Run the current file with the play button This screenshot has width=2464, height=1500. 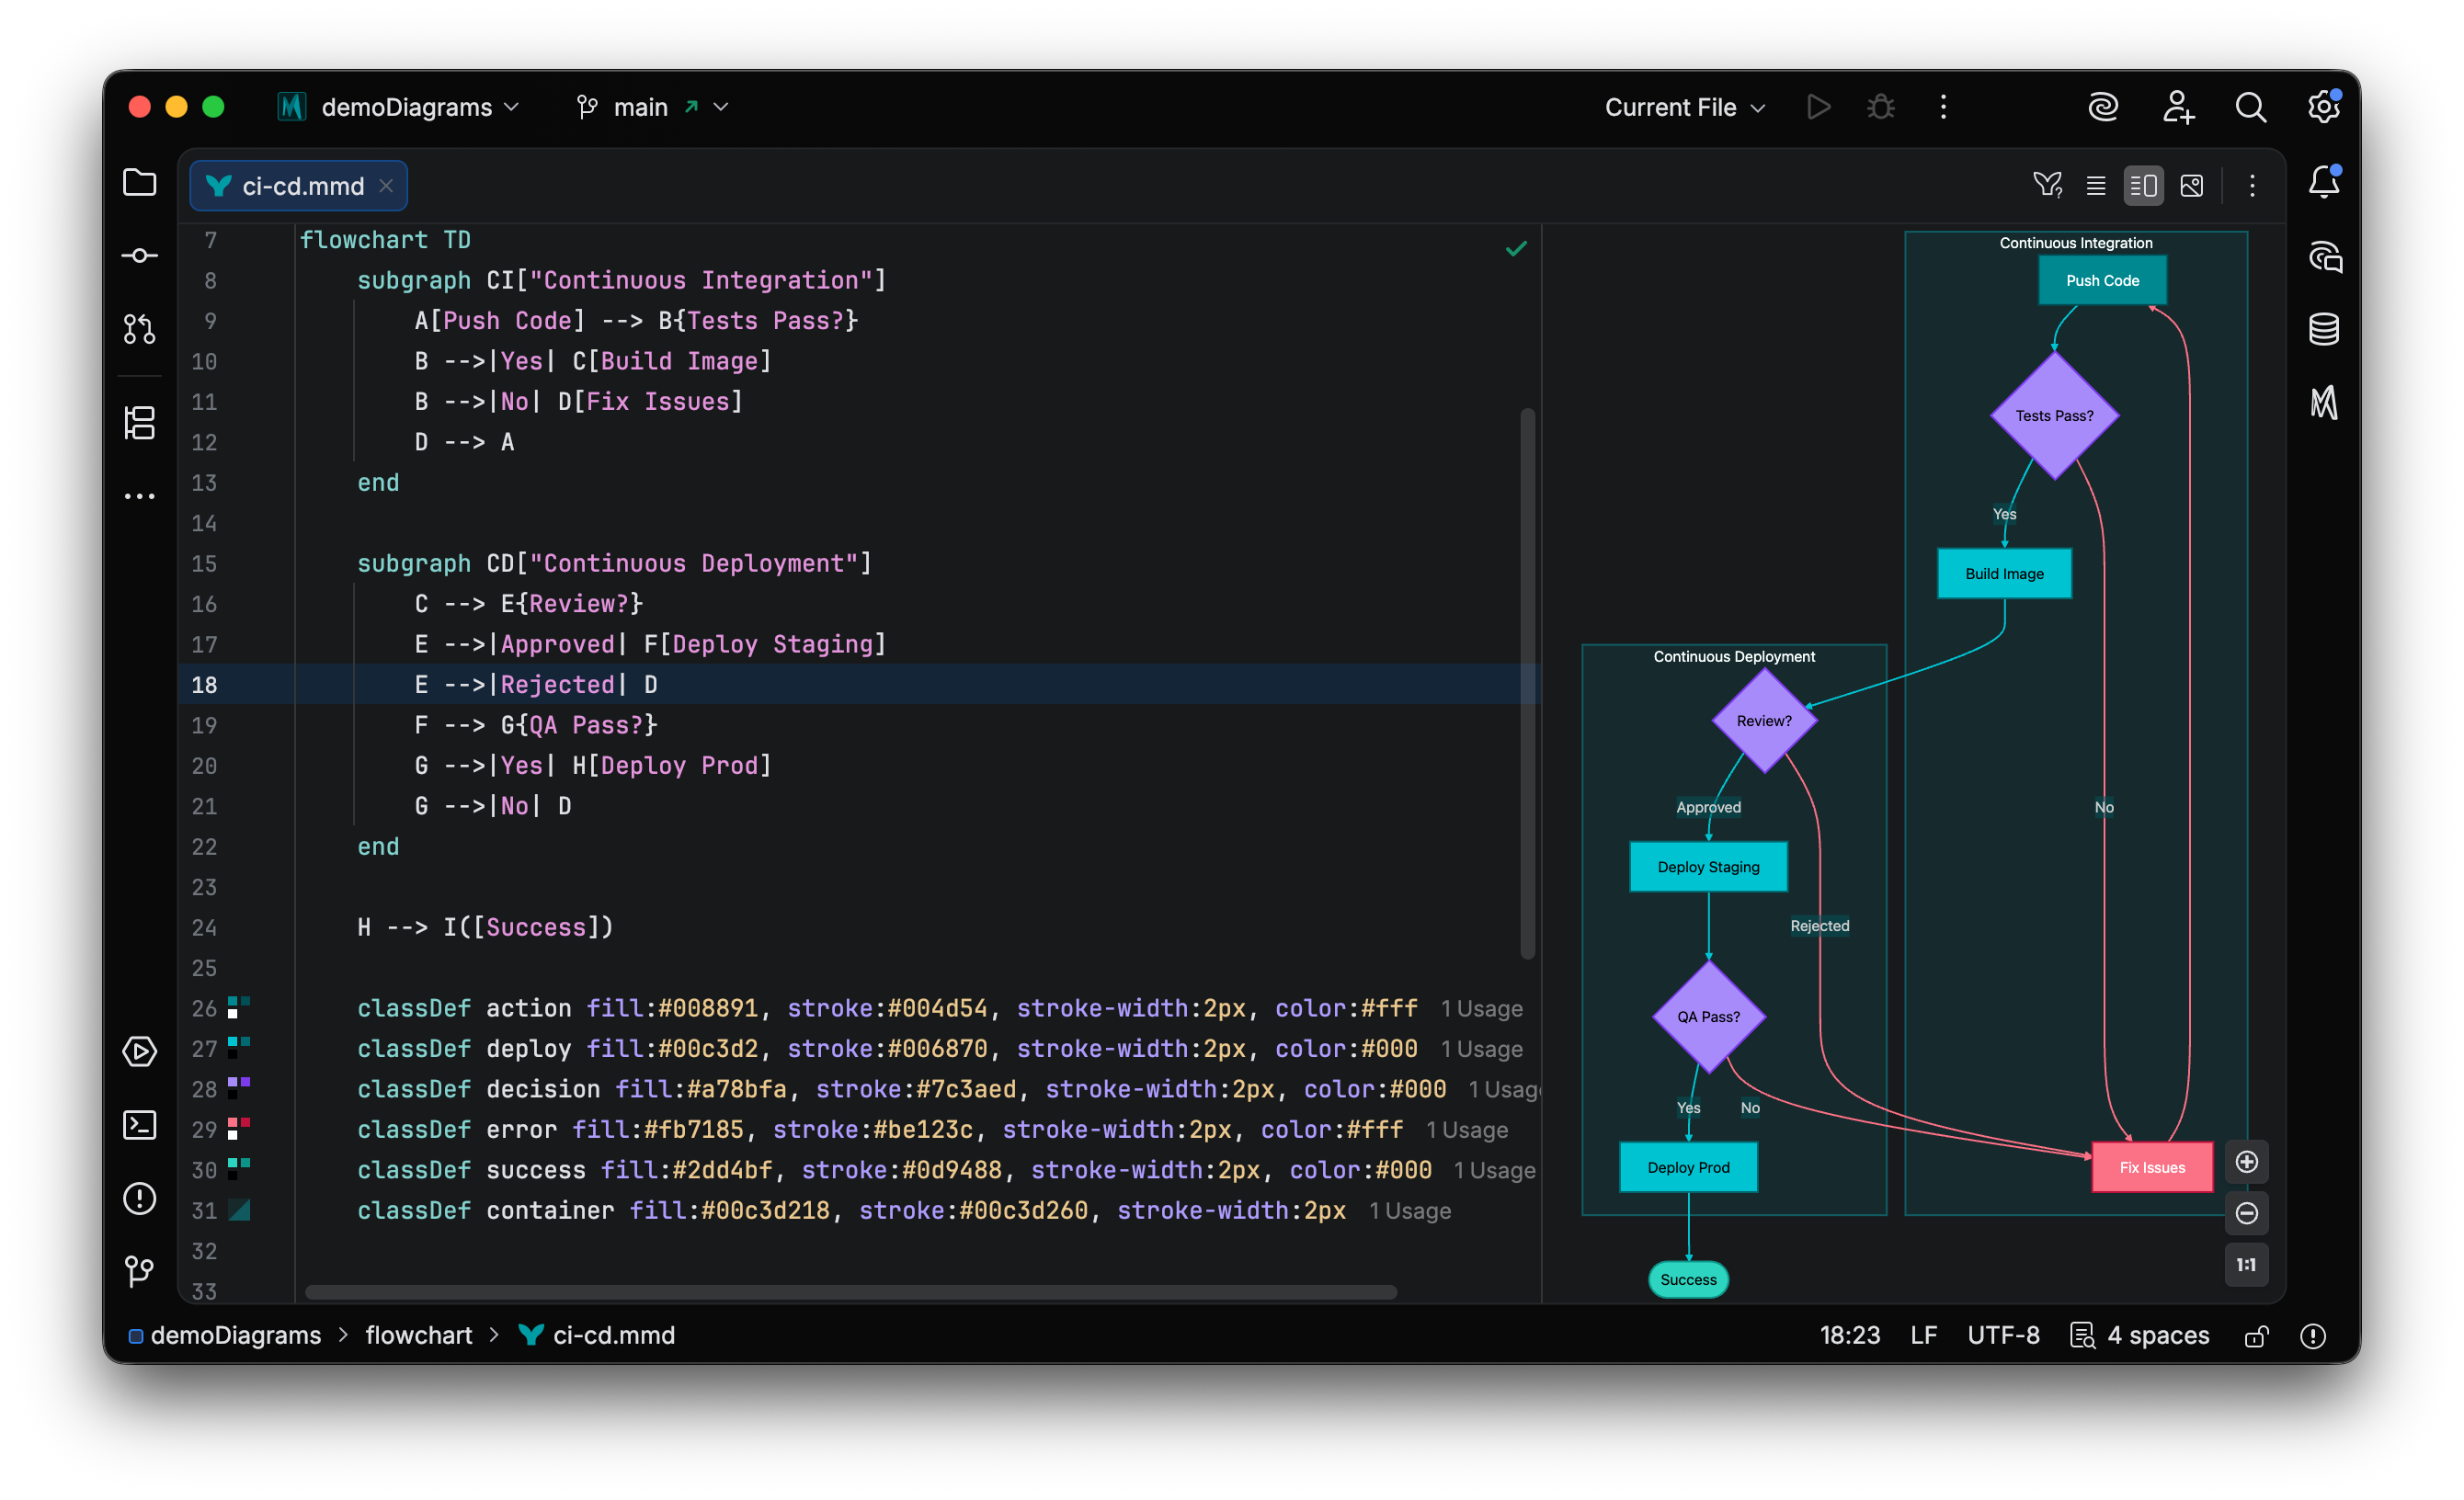[x=1819, y=107]
